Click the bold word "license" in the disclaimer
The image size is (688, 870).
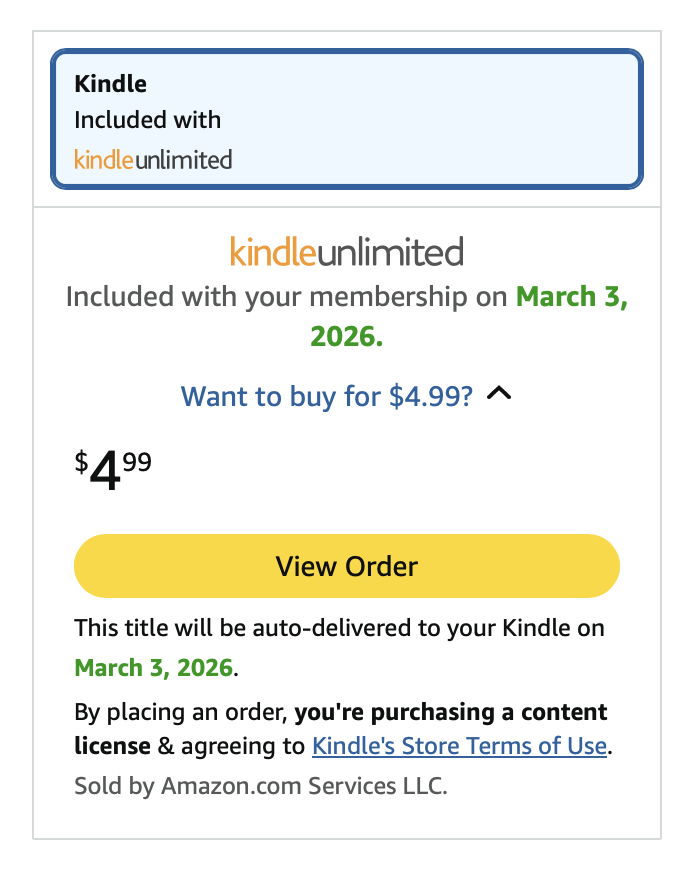[x=112, y=746]
